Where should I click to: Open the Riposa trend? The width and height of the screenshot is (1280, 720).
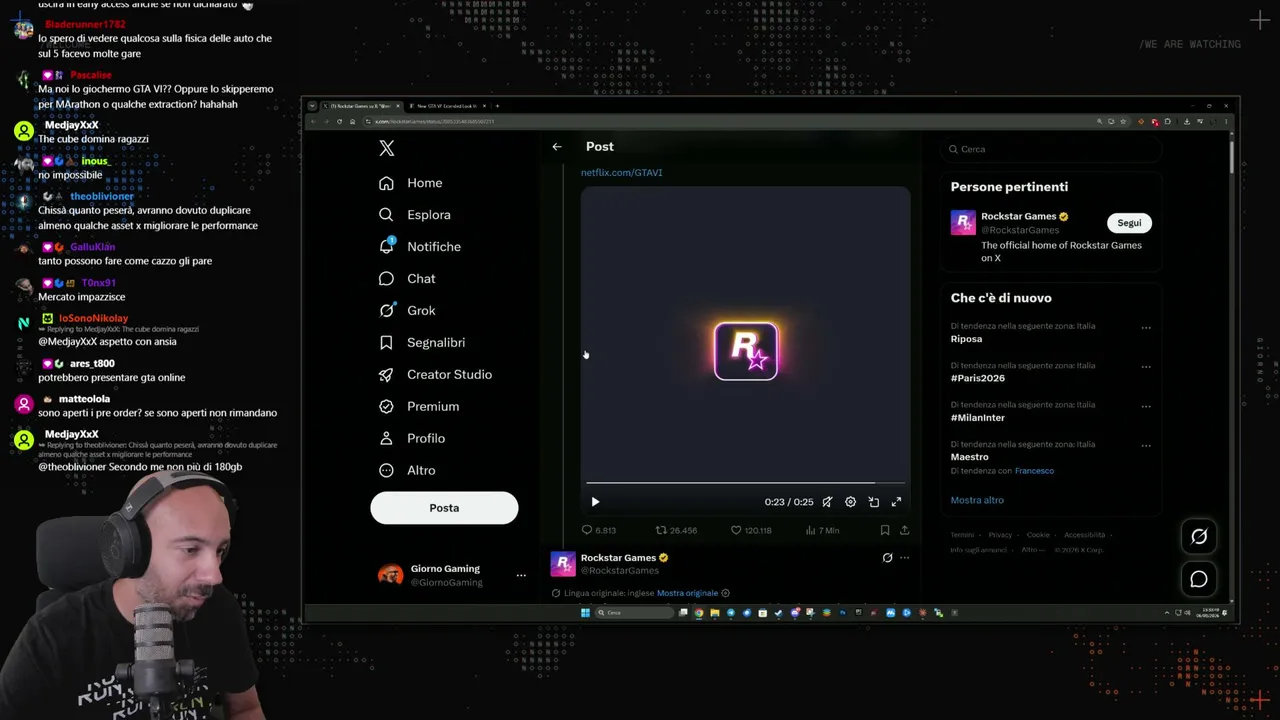(x=966, y=339)
